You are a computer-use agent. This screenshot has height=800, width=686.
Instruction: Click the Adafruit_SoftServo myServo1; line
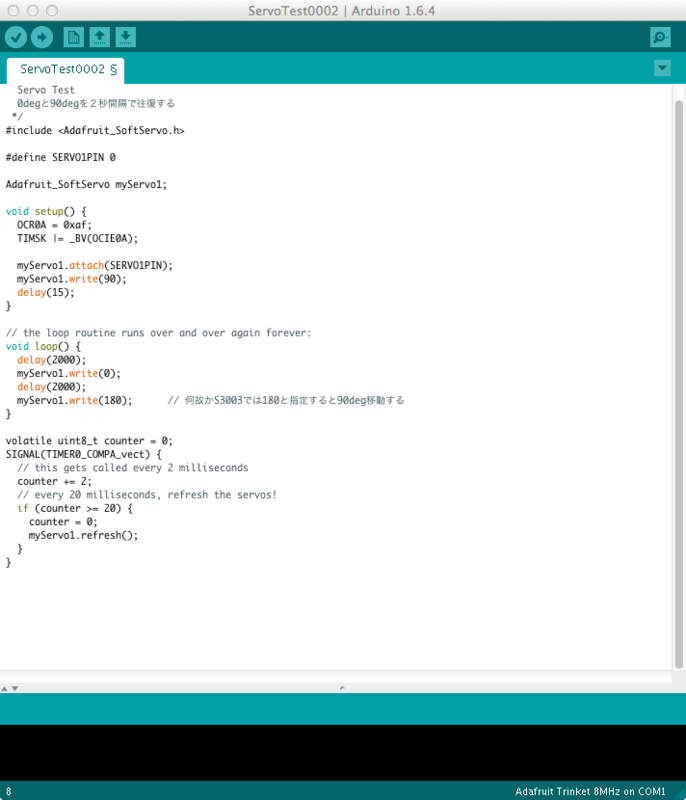(86, 184)
